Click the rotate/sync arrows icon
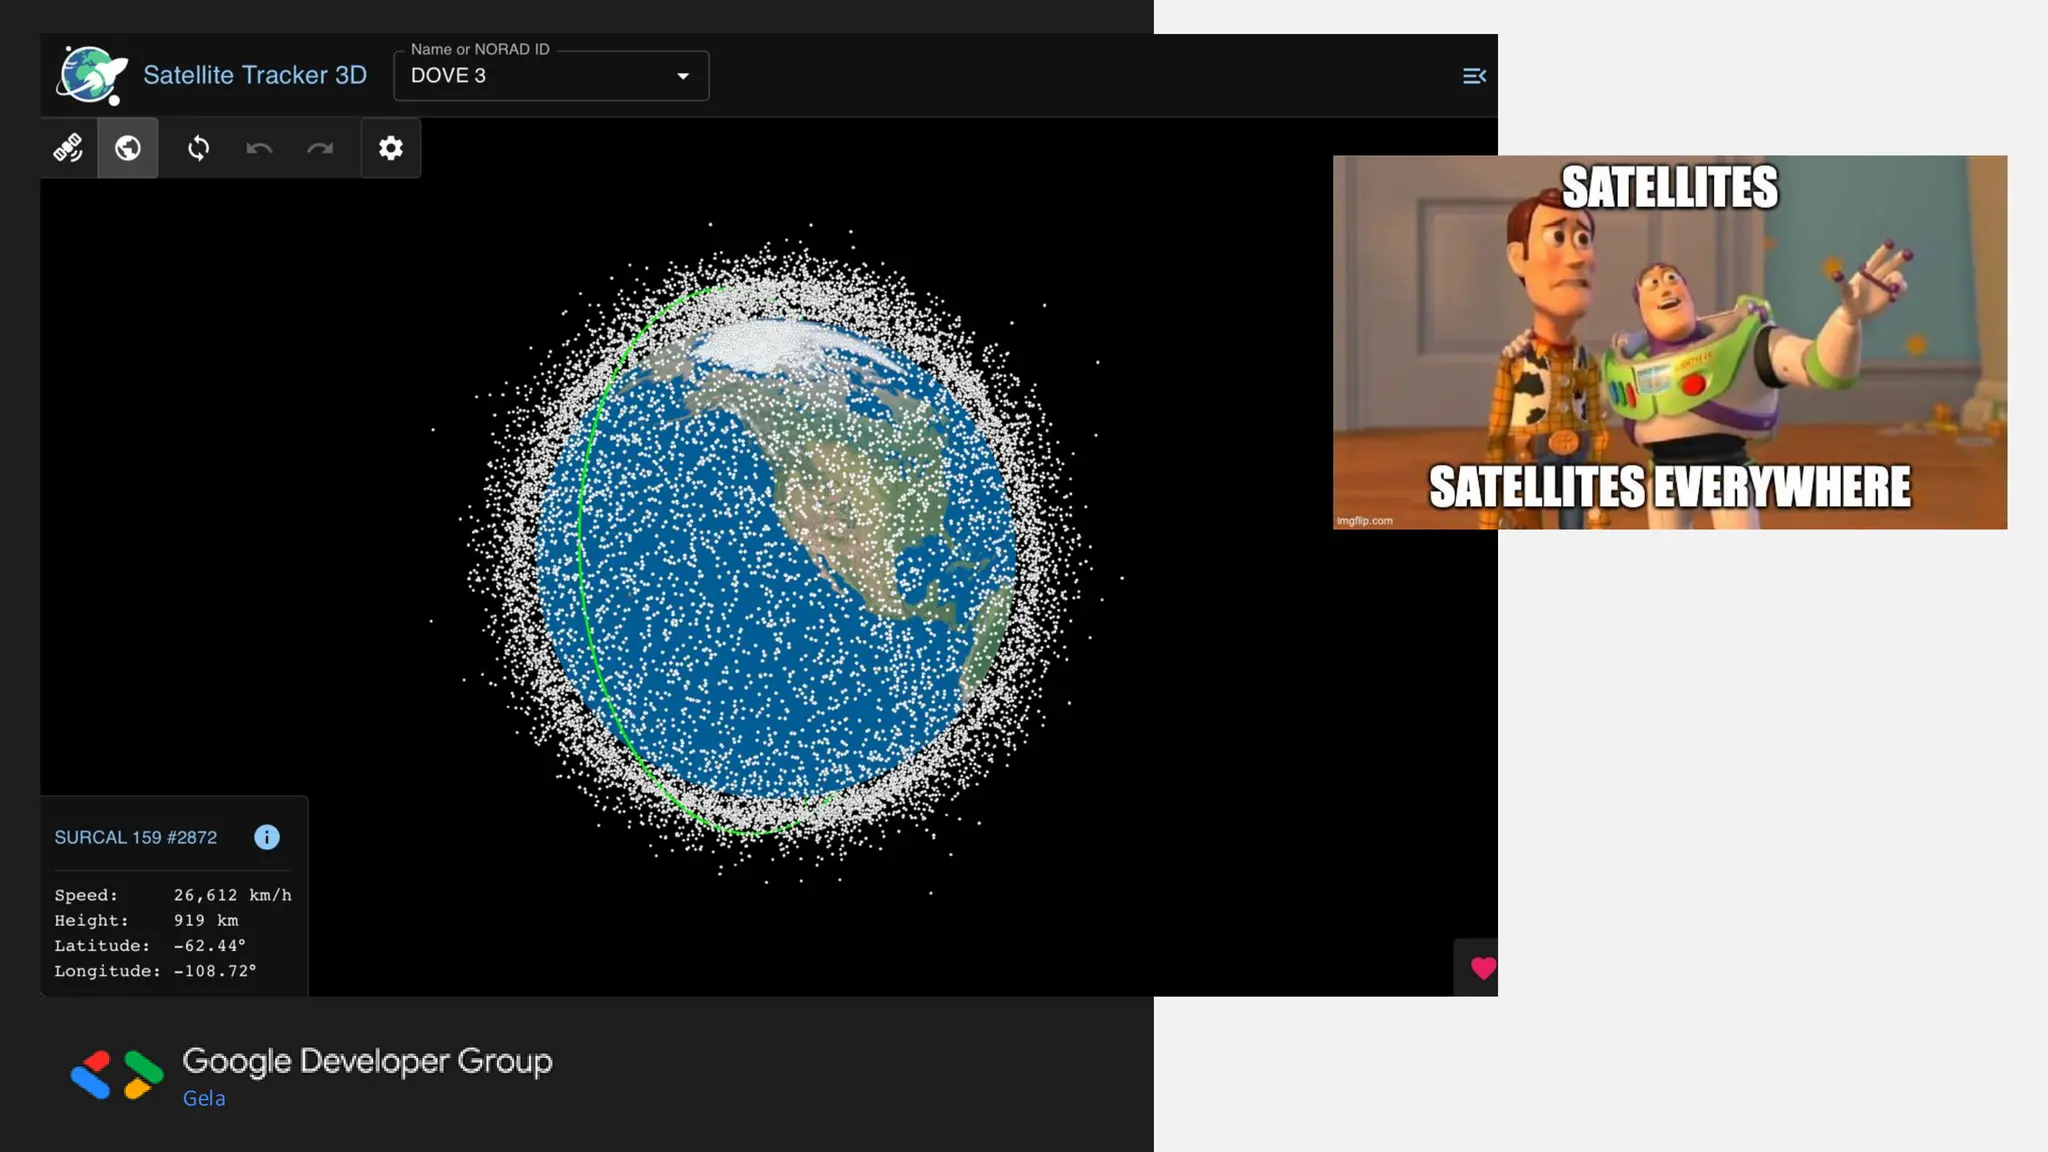 click(198, 148)
